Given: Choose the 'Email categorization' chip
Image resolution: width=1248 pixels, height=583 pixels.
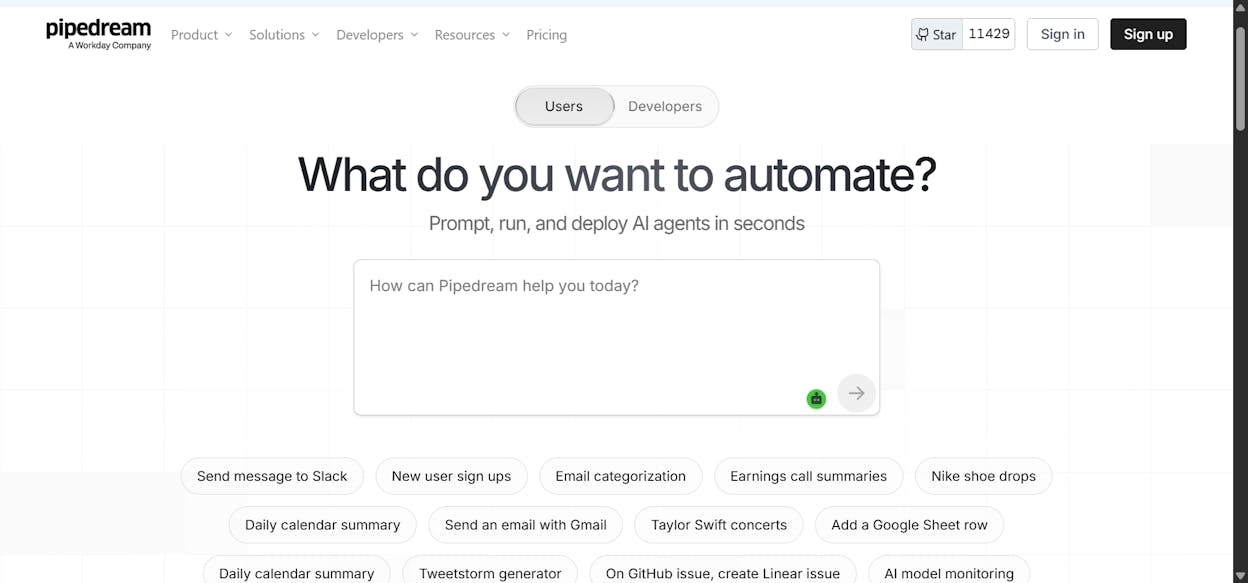Looking at the screenshot, I should point(620,476).
